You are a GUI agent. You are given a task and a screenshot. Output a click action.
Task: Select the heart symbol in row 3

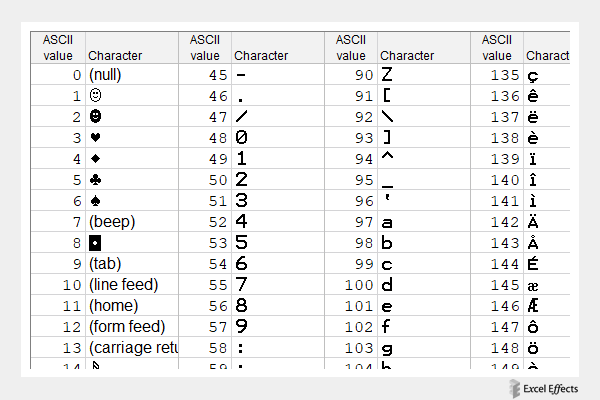[95, 138]
